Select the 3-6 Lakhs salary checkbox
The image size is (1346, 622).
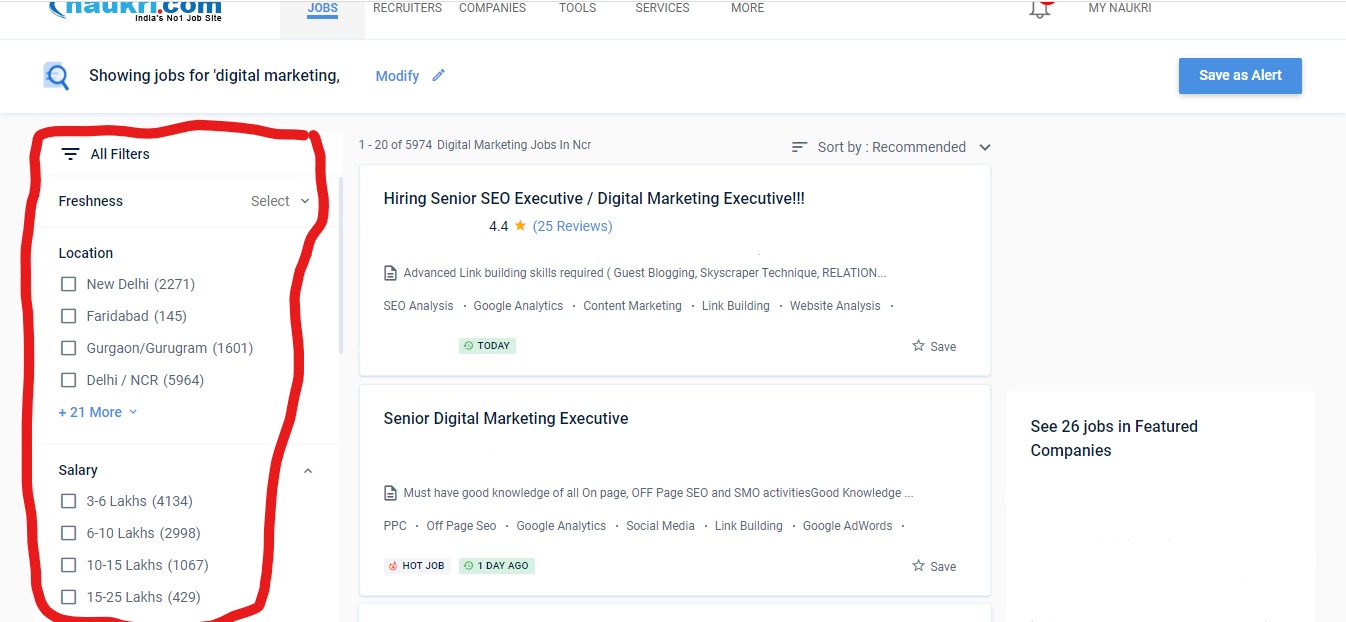[68, 501]
